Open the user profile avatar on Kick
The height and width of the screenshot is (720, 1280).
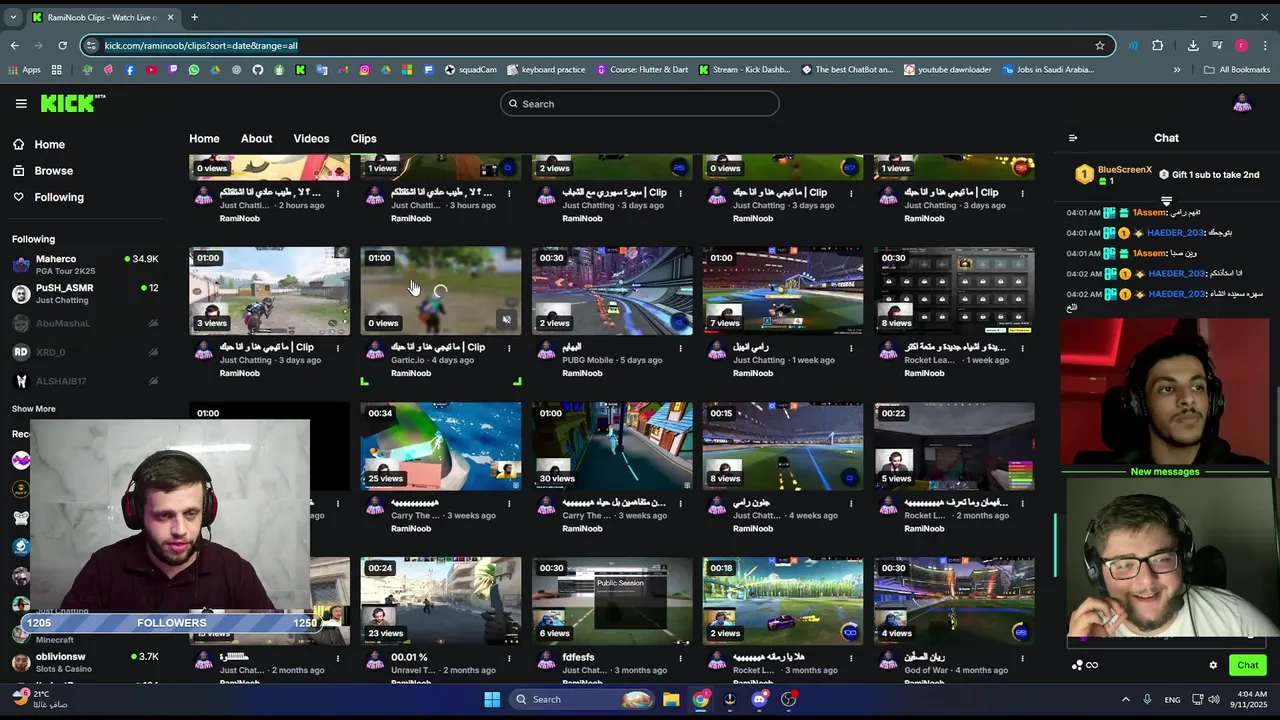click(x=1242, y=103)
